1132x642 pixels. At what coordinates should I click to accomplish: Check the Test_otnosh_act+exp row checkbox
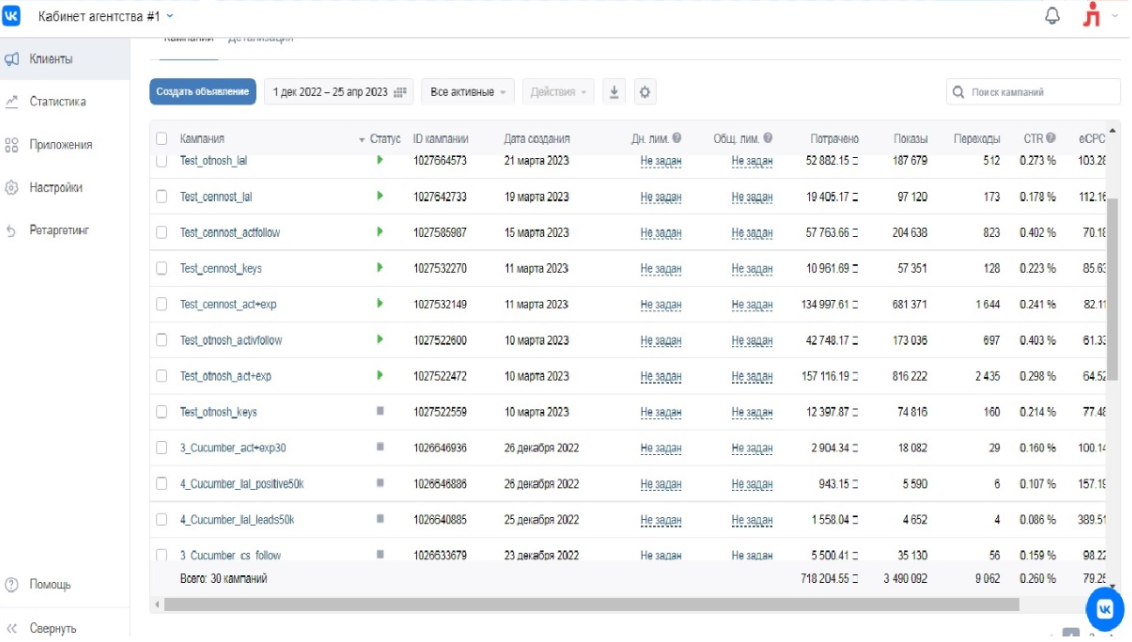162,376
